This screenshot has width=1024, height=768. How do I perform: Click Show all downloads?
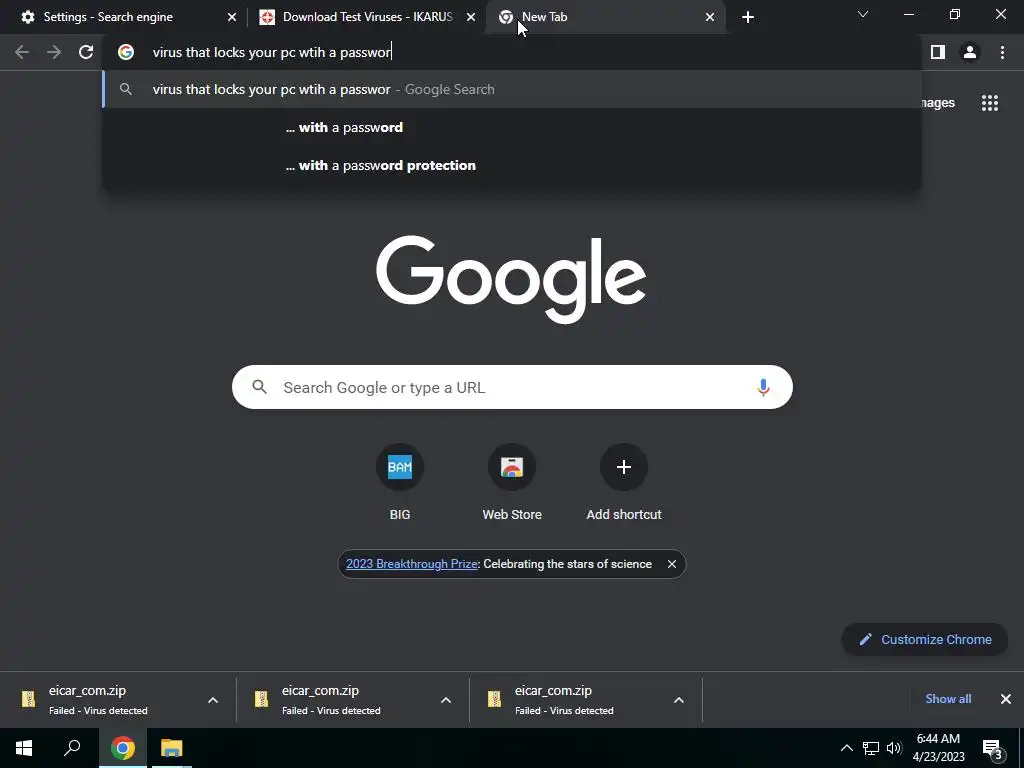(x=948, y=699)
